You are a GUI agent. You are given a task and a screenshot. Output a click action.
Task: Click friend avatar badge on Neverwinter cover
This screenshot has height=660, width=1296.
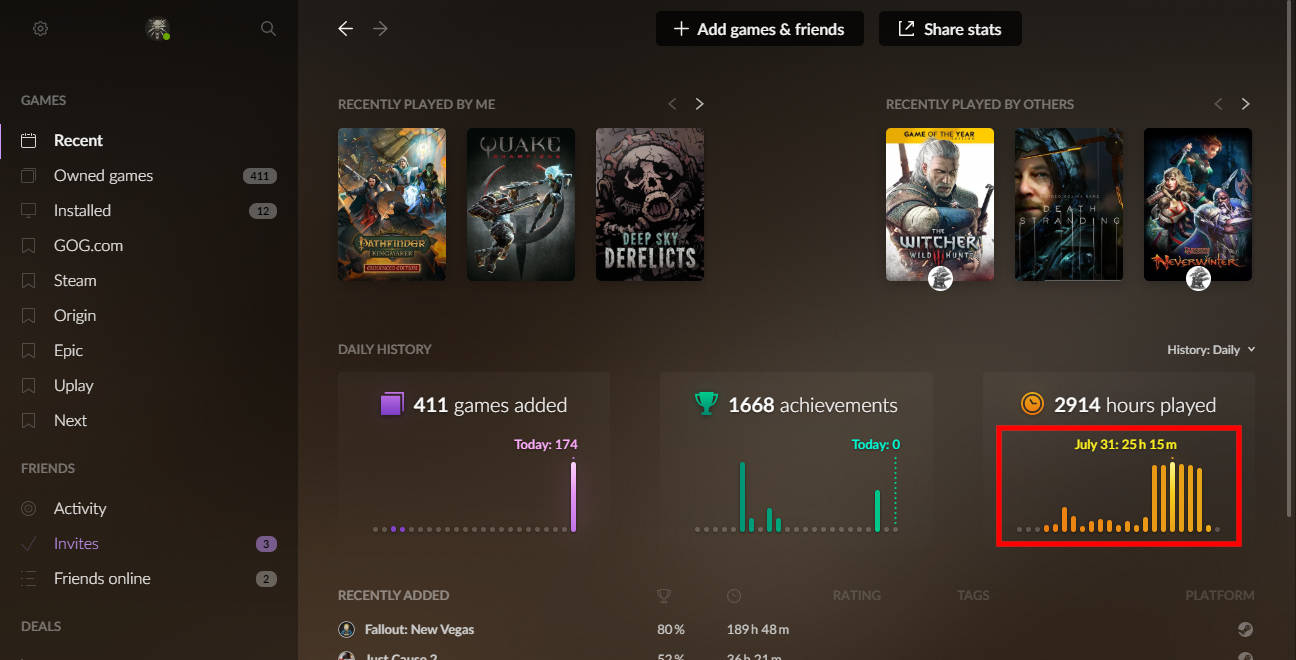click(x=1198, y=279)
